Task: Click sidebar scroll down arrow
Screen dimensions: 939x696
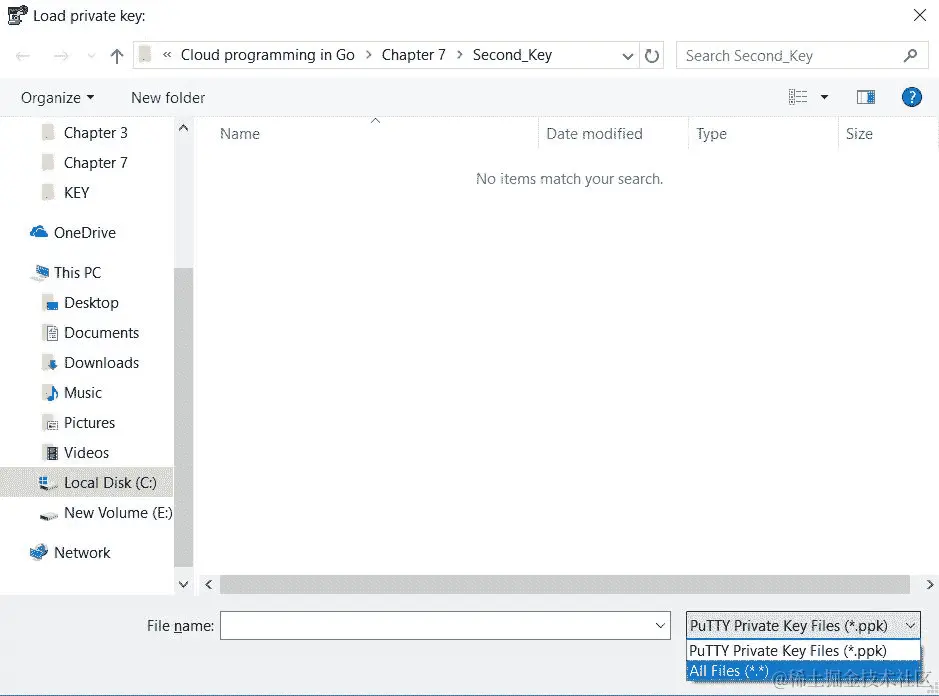Action: [x=183, y=584]
